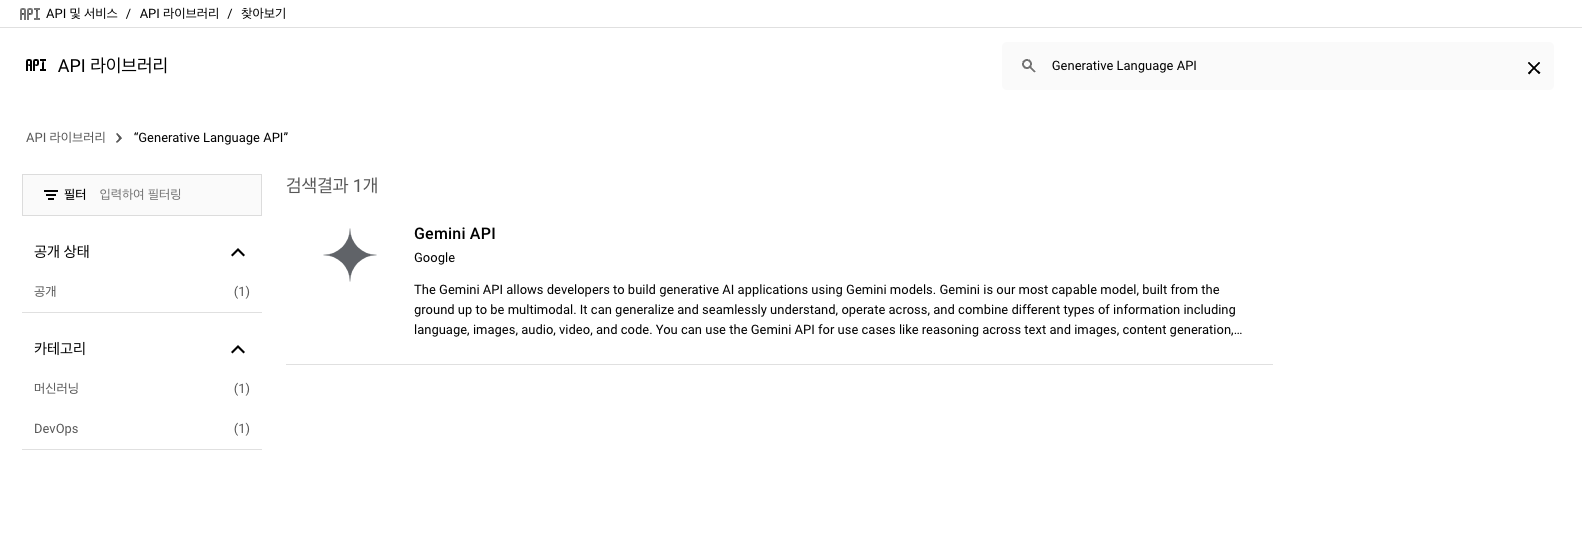Click '찾아보기' in top breadcrumb
Viewport: 1582px width, 544px height.
click(263, 14)
